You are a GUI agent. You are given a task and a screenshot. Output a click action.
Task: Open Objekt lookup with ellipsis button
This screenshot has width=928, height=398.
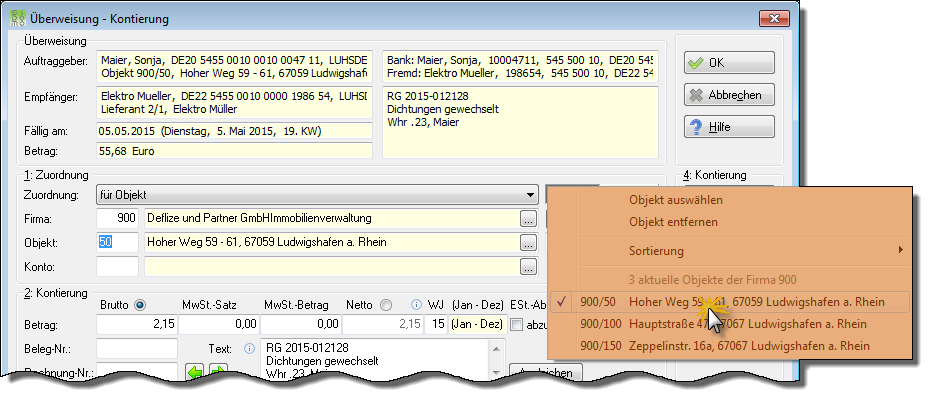coord(529,242)
